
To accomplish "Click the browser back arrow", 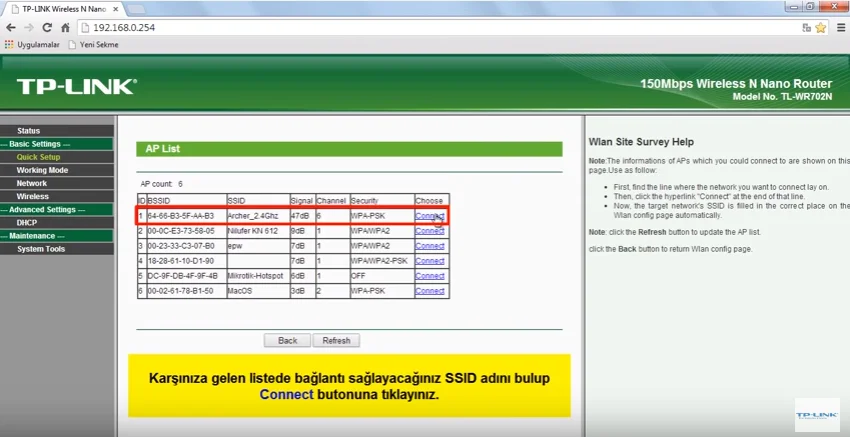I will (10, 27).
